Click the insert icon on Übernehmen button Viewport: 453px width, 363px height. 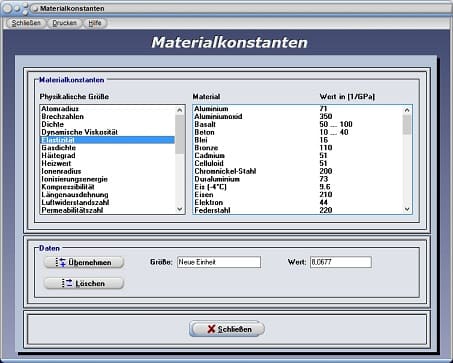pyautogui.click(x=61, y=262)
